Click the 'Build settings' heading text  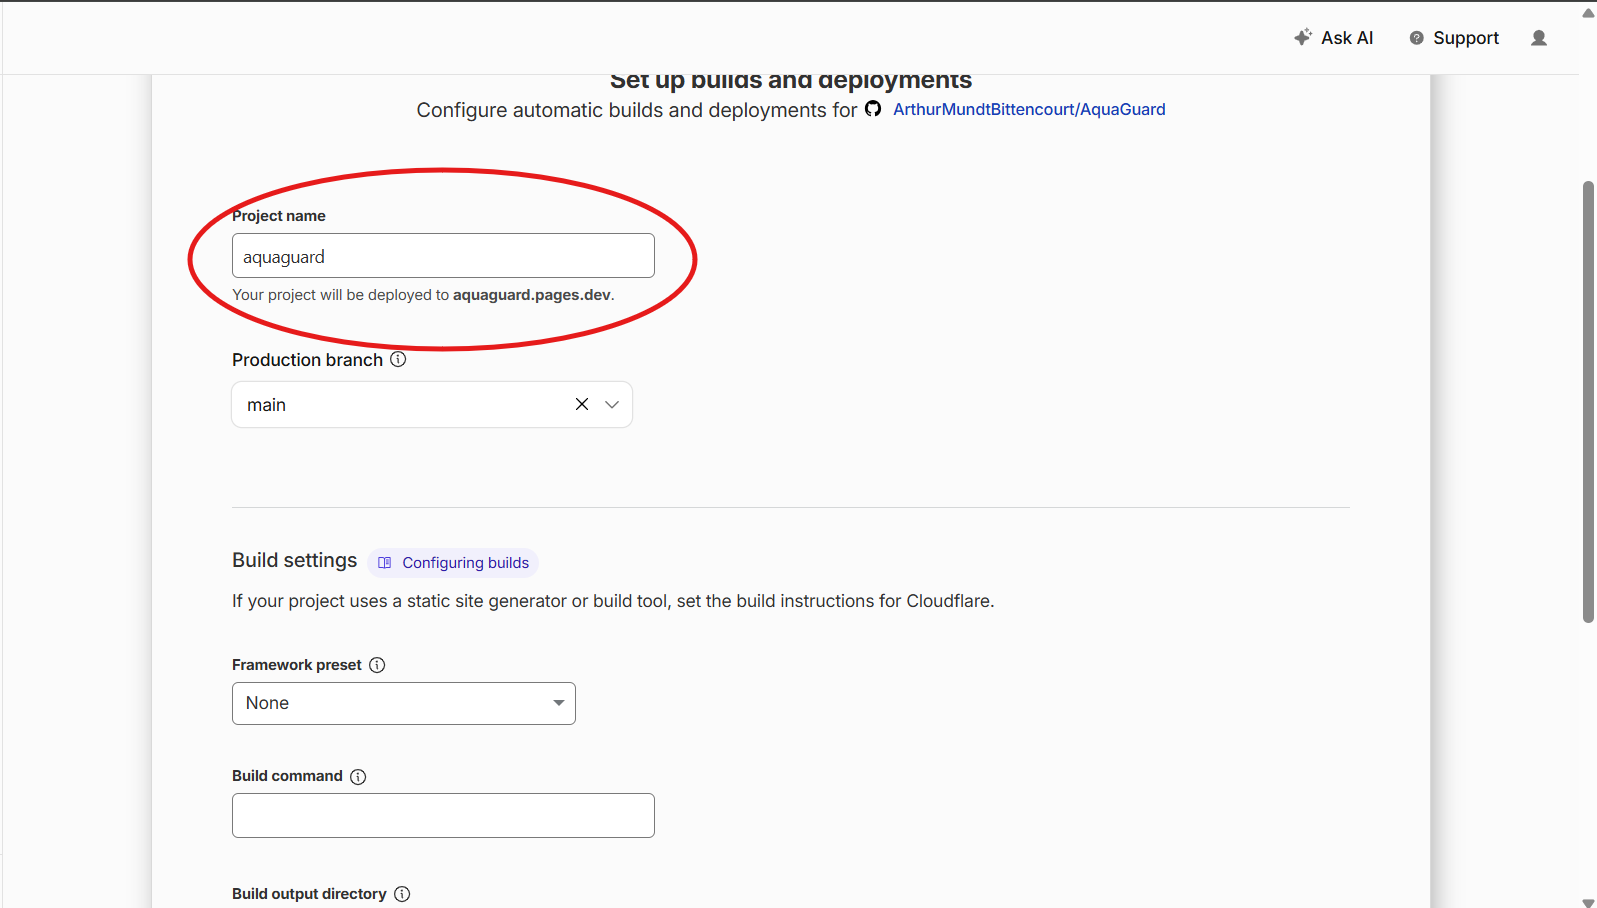[294, 560]
